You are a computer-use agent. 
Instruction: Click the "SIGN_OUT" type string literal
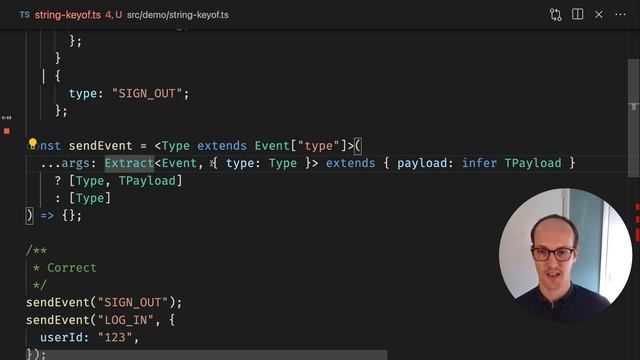tap(147, 93)
